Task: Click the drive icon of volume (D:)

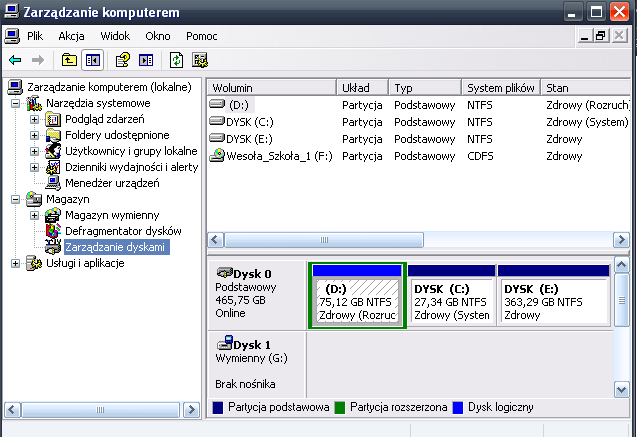Action: click(x=217, y=104)
